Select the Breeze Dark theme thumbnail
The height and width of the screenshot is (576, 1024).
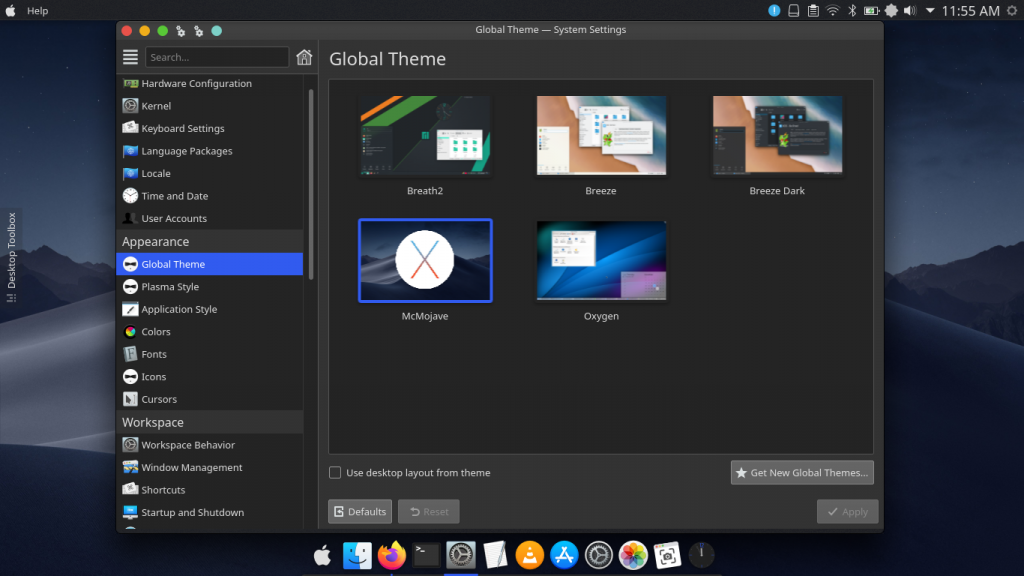pyautogui.click(x=777, y=135)
